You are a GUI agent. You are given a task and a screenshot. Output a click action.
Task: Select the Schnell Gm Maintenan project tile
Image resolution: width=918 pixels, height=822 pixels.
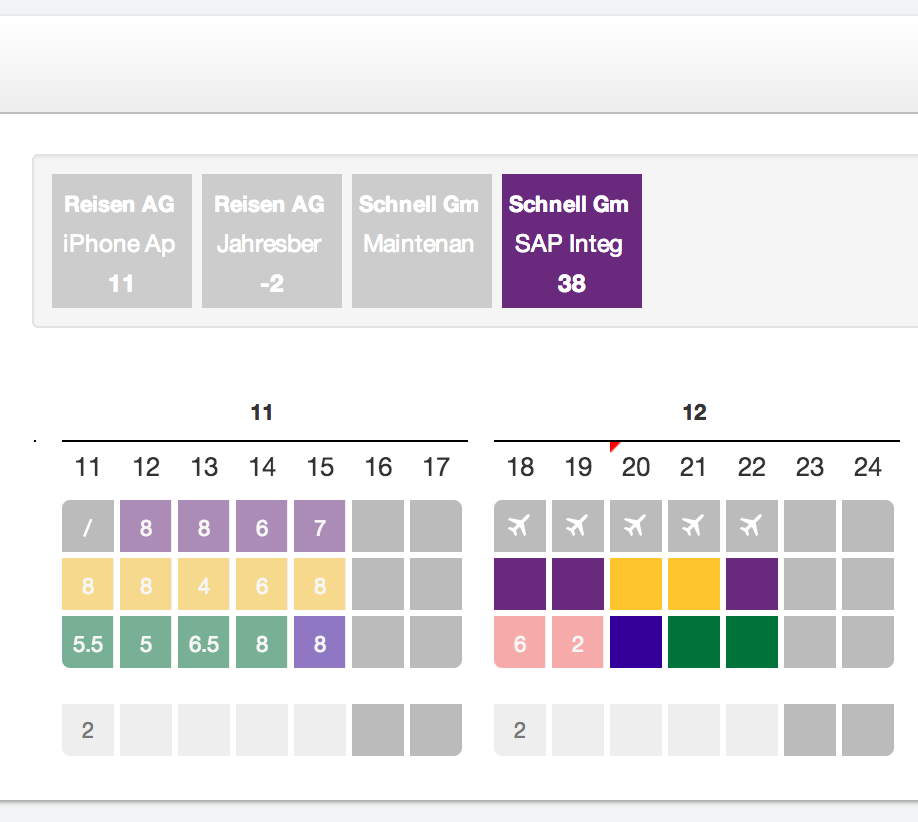(x=422, y=241)
